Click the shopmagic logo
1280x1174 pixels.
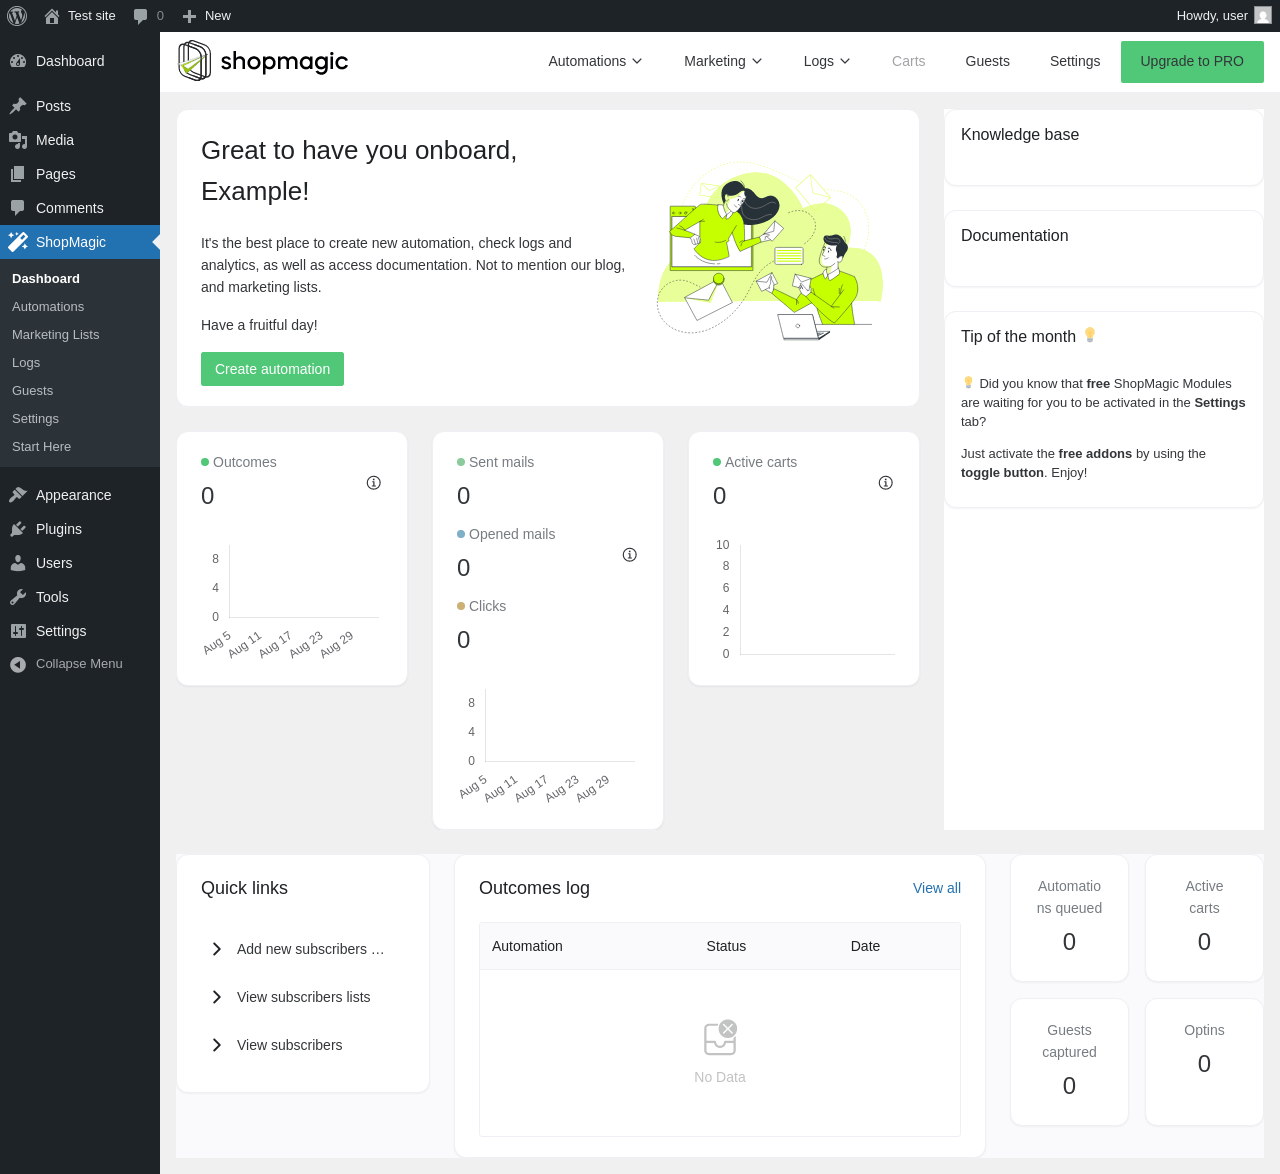pos(263,61)
